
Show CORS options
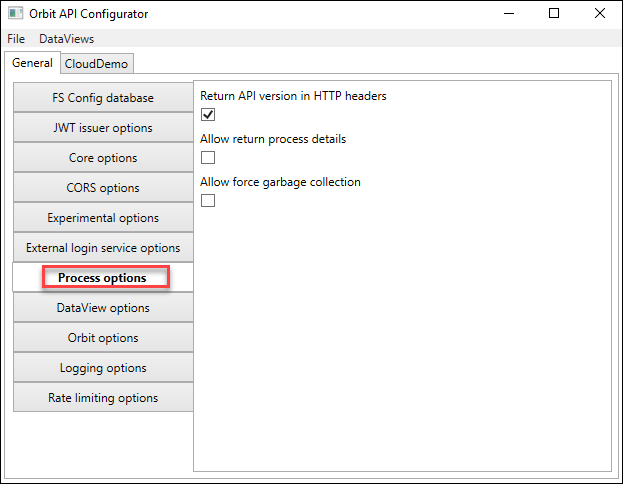click(103, 188)
